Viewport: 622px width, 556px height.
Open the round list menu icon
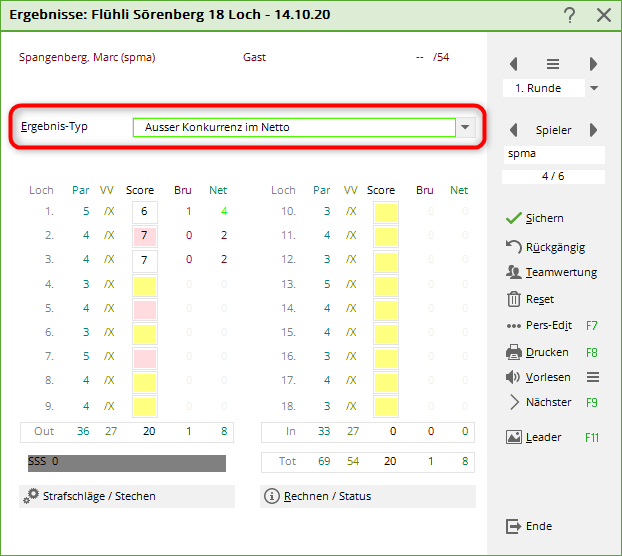553,64
